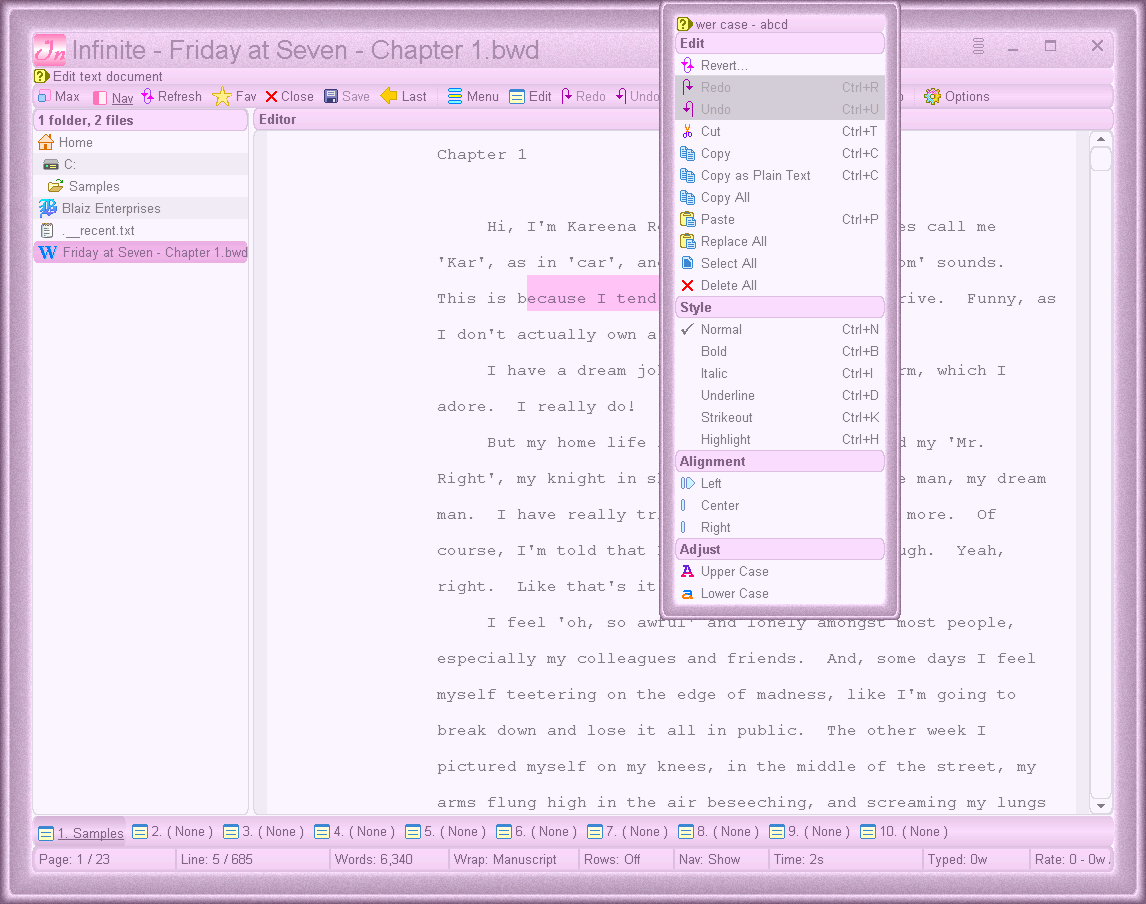Toggle Italic style in menu
1146x904 pixels.
780,373
